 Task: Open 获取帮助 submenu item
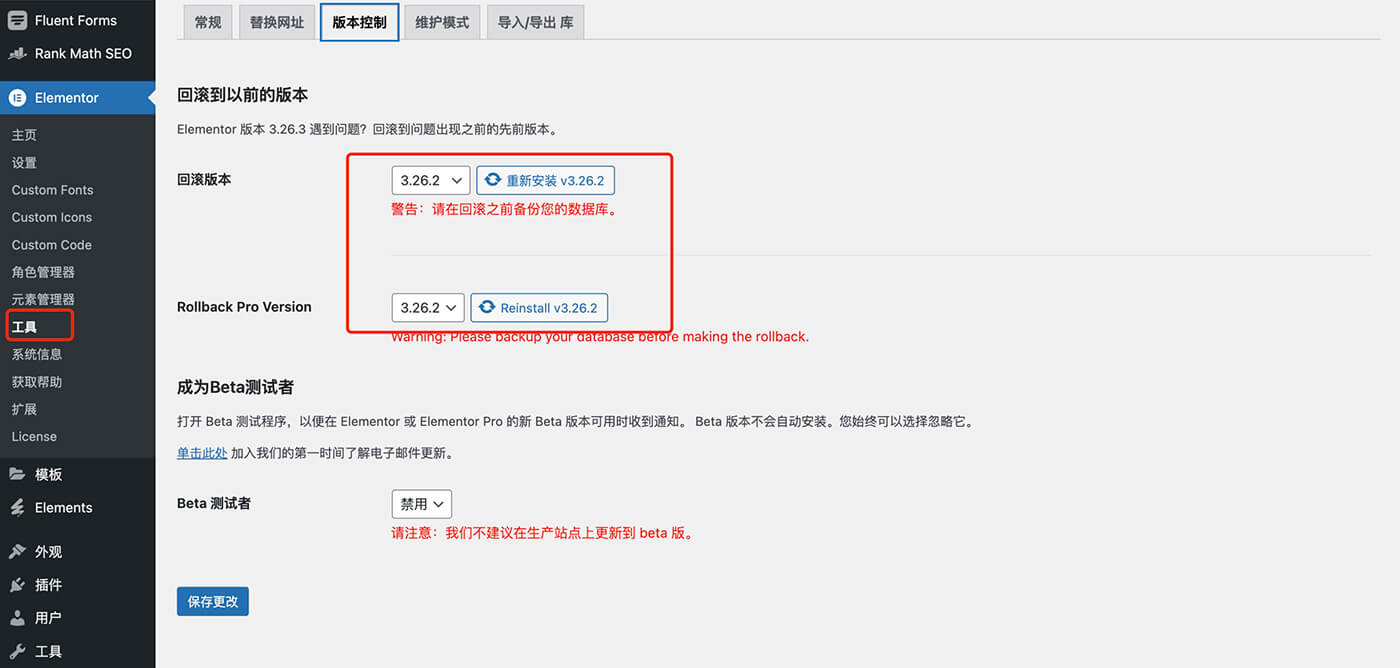(x=37, y=382)
